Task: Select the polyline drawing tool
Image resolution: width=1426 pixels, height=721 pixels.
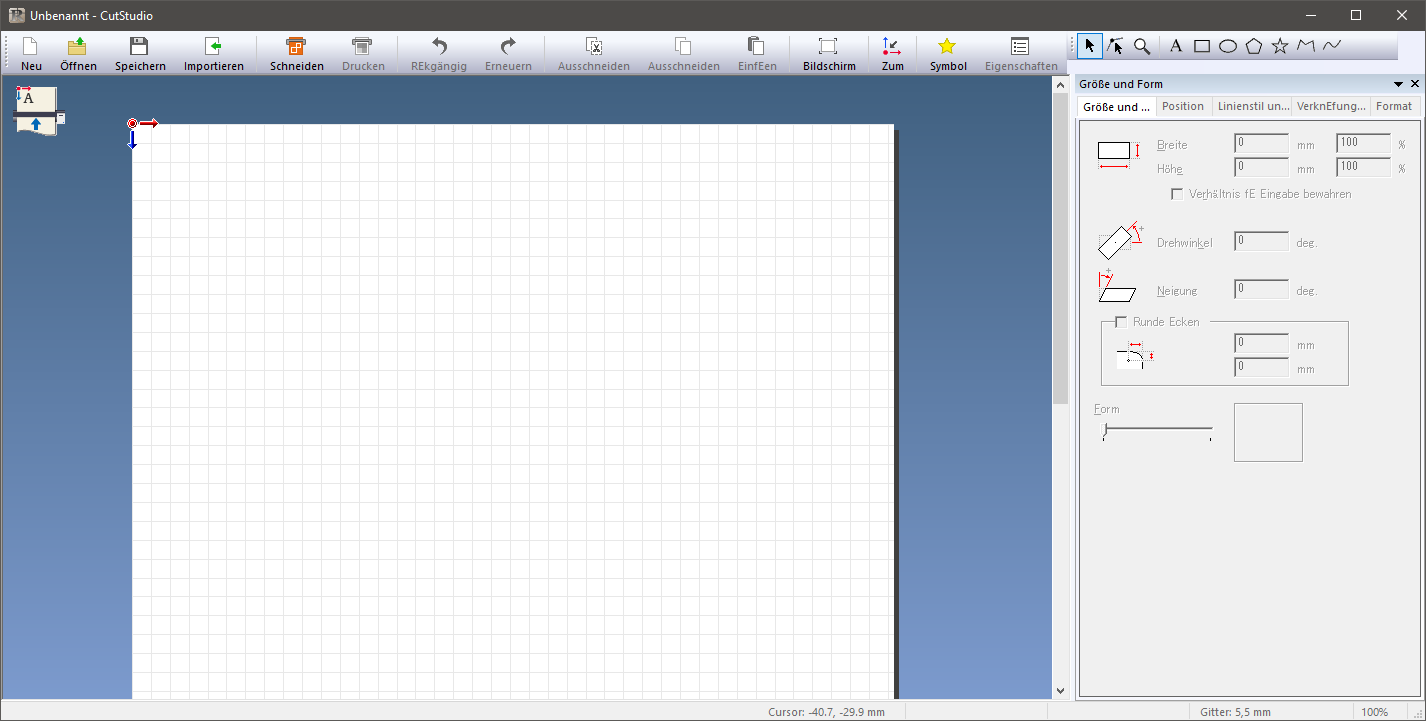Action: tap(1306, 46)
